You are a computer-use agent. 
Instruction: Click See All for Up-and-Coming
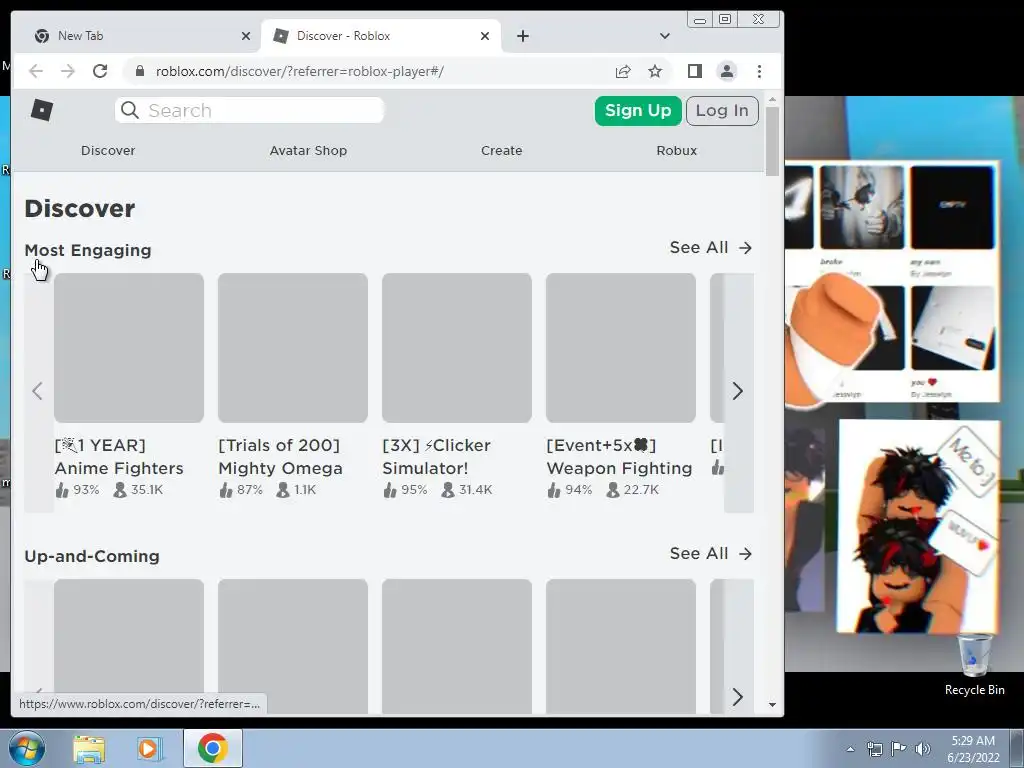point(711,553)
